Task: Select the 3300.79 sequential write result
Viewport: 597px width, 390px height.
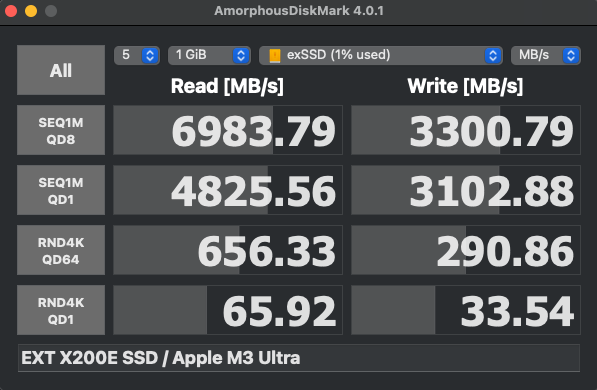Action: click(466, 130)
